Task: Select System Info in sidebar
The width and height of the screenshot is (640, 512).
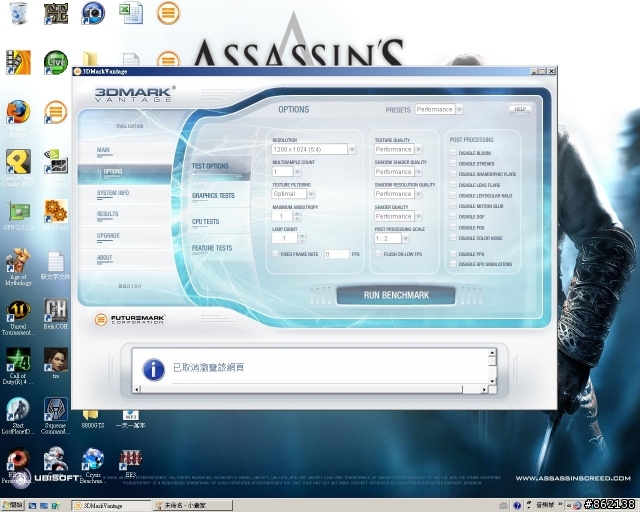Action: [x=113, y=193]
